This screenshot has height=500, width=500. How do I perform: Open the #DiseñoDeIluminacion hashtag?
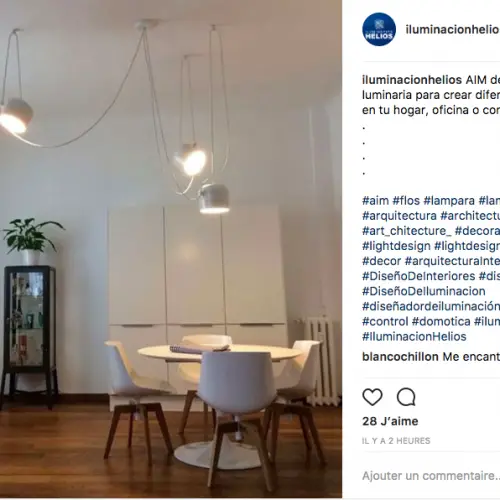point(424,291)
